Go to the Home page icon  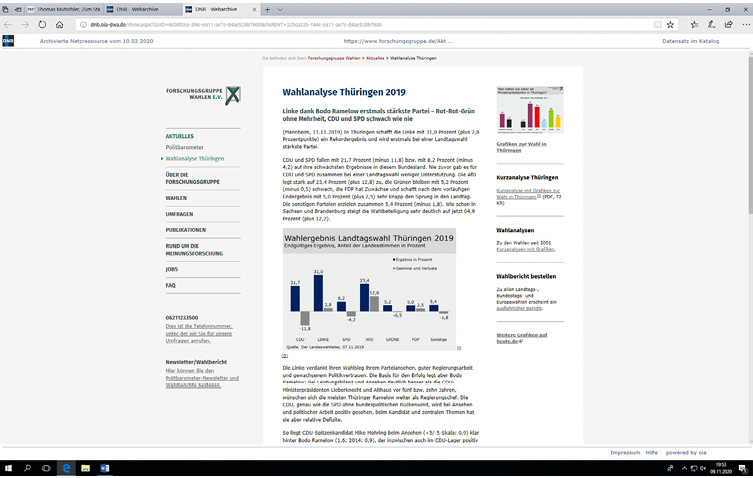pos(60,25)
